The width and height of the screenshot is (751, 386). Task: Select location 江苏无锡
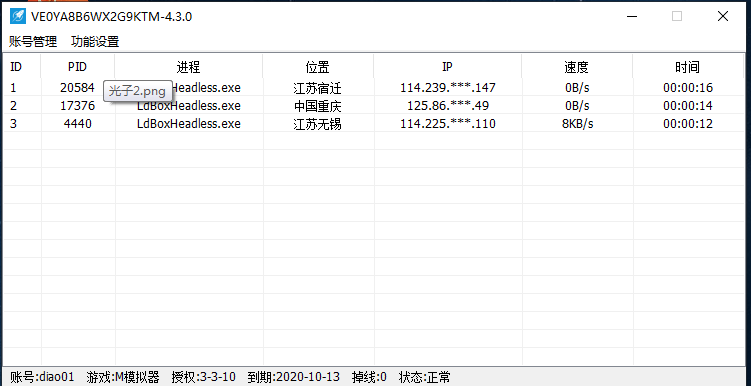click(318, 124)
